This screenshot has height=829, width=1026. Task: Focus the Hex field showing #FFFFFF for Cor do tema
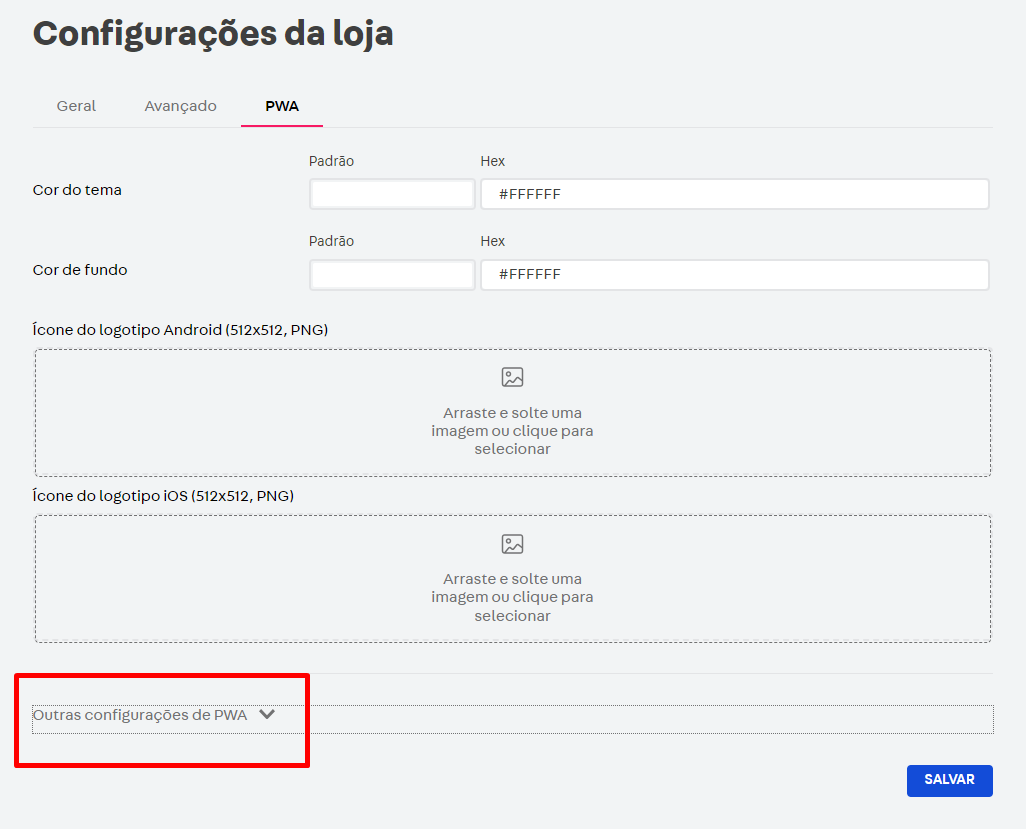[735, 193]
